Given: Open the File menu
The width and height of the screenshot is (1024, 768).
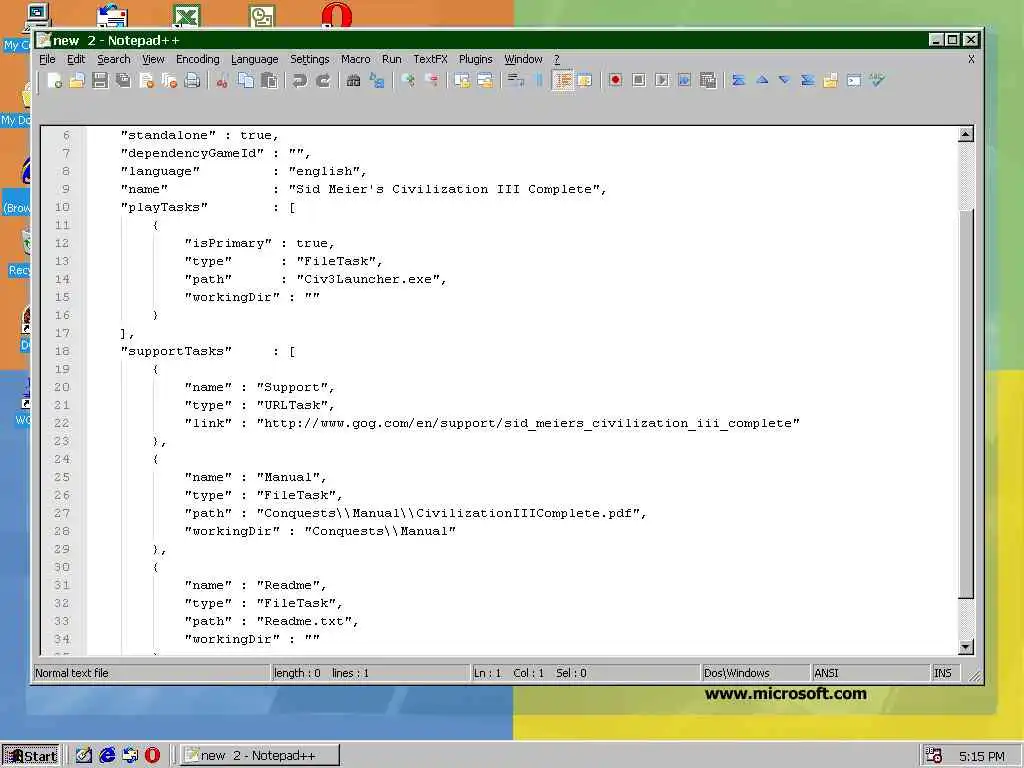Looking at the screenshot, I should 47,59.
